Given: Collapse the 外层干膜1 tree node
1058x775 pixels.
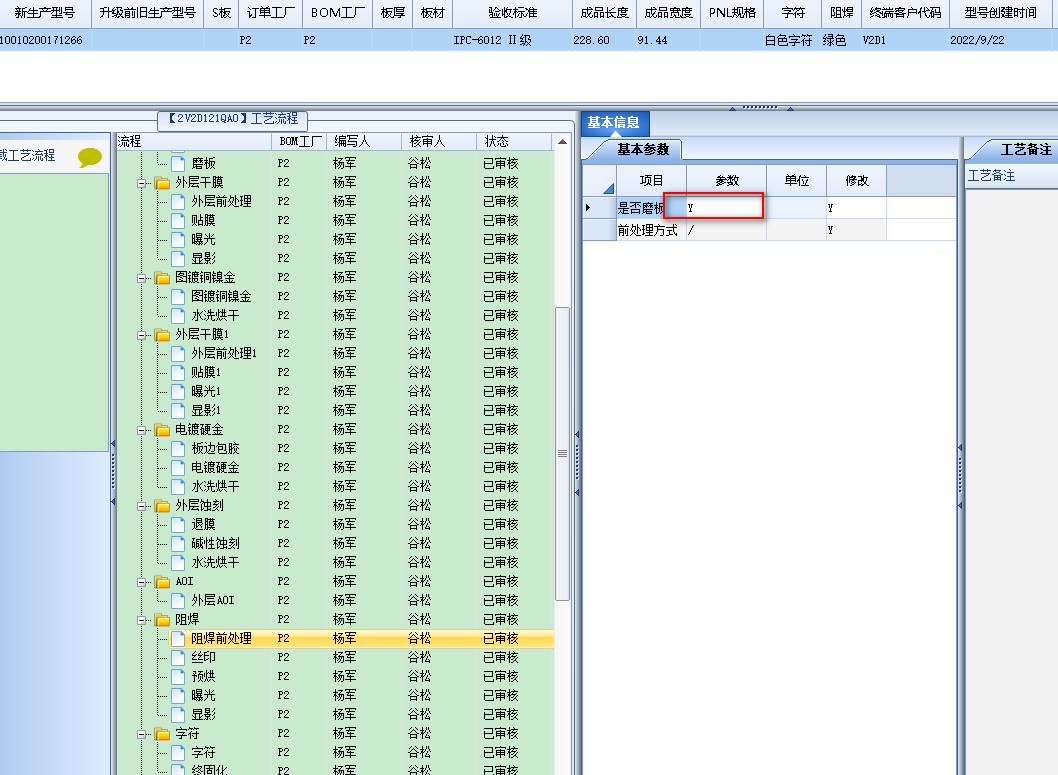Looking at the screenshot, I should 142,335.
